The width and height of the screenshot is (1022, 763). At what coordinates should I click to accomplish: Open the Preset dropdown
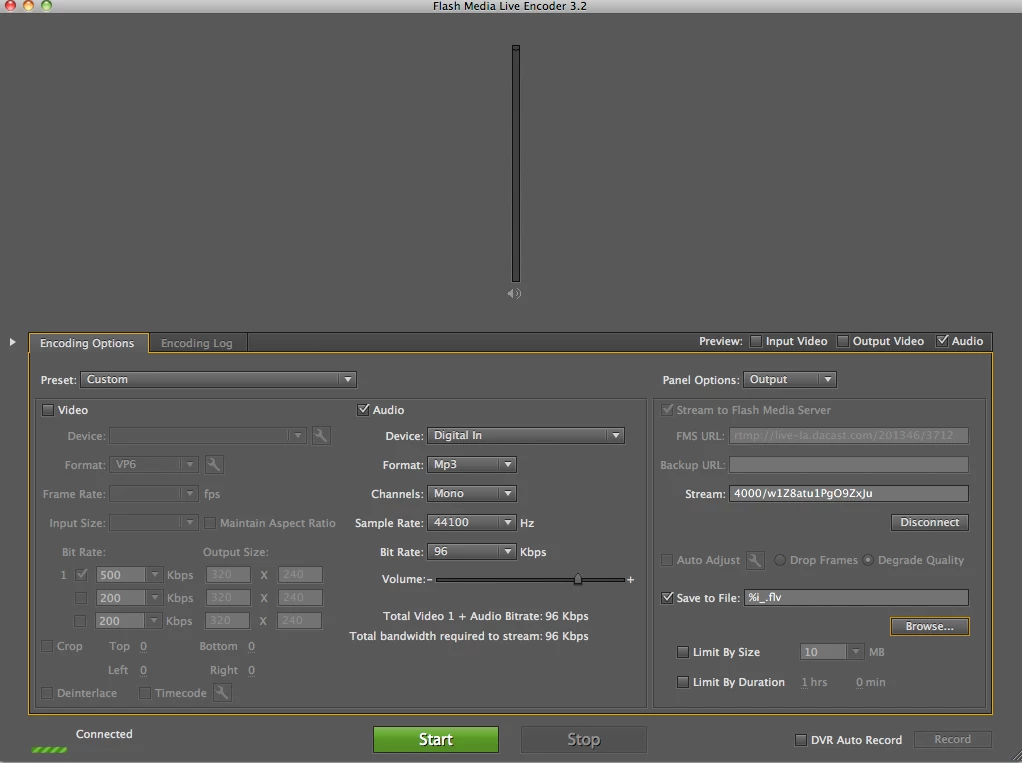tap(218, 379)
